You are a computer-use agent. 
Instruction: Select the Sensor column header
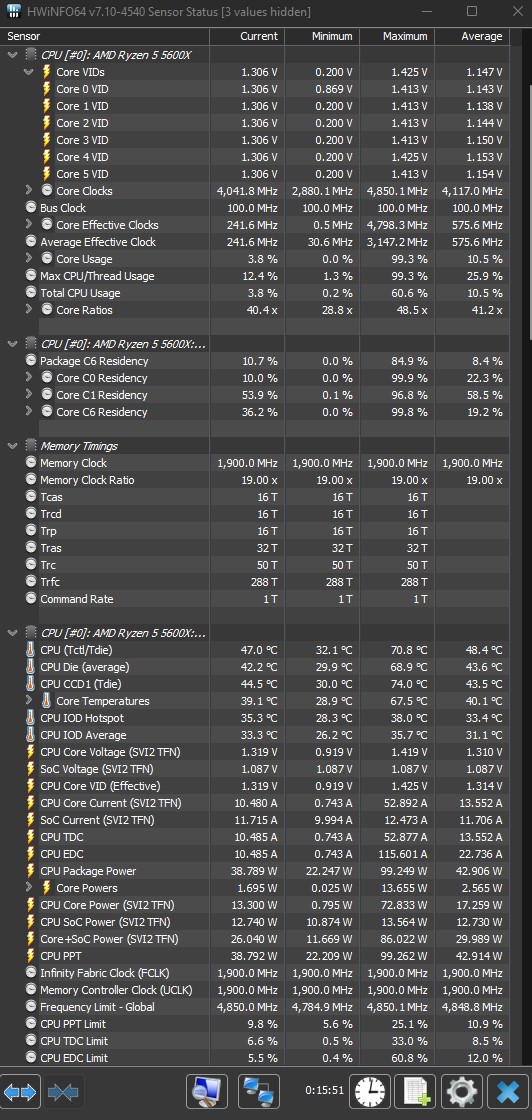point(105,36)
